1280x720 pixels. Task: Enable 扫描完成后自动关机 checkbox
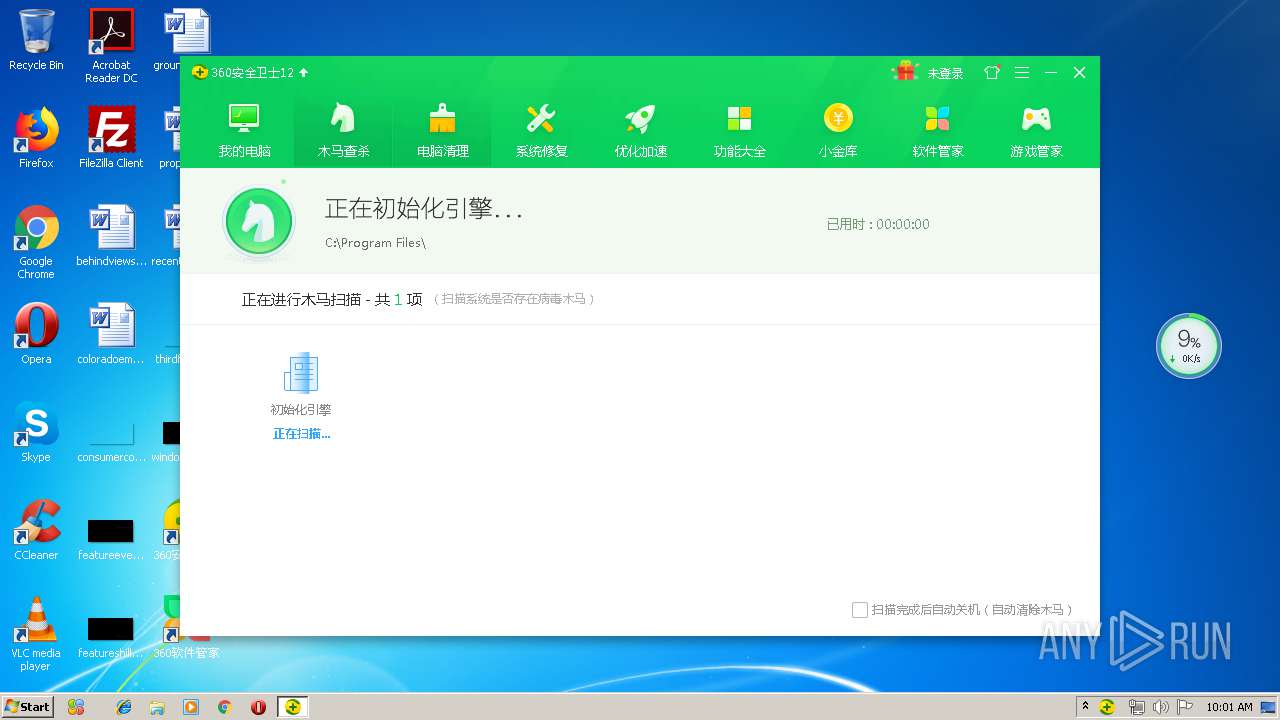coord(859,609)
